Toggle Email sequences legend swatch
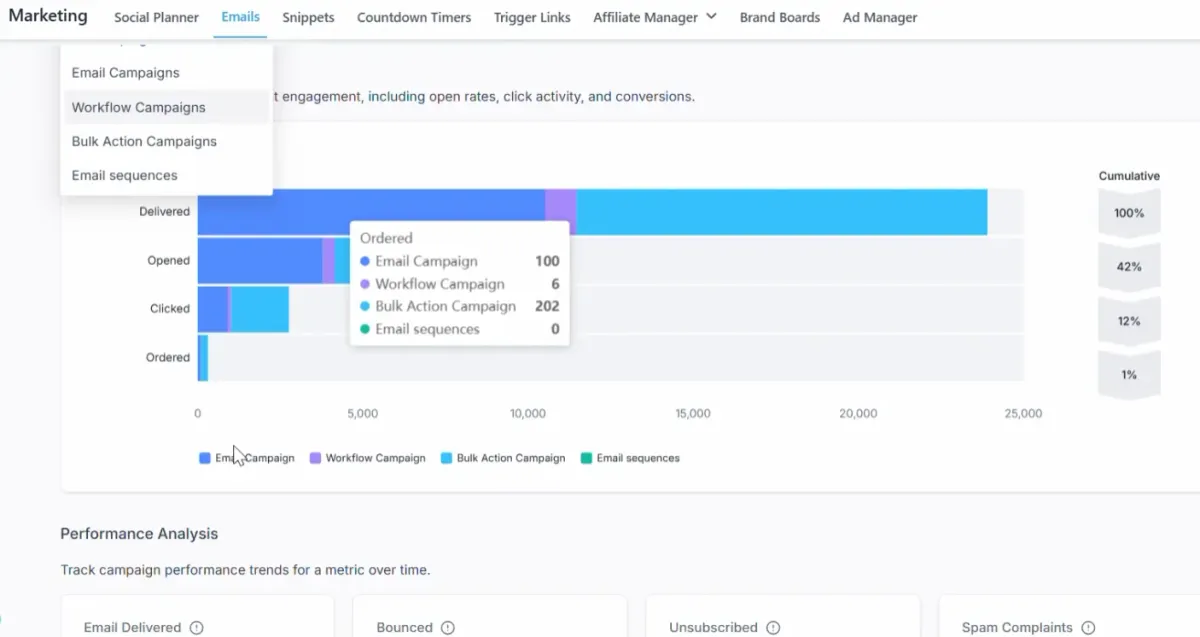The image size is (1200, 637). click(x=586, y=458)
